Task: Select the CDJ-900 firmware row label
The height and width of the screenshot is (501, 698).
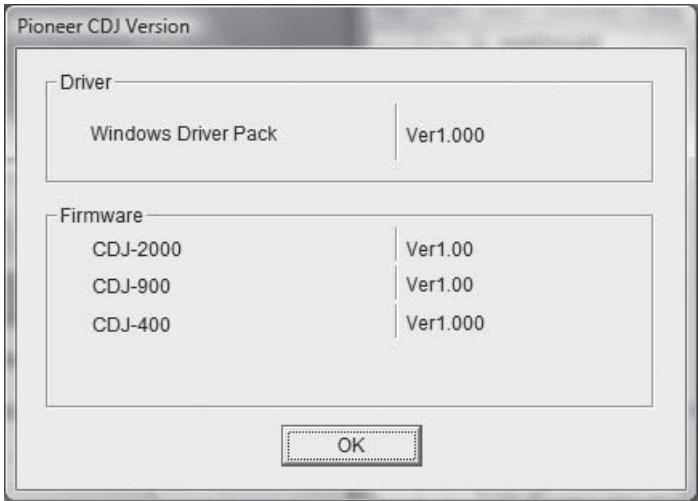Action: (131, 286)
